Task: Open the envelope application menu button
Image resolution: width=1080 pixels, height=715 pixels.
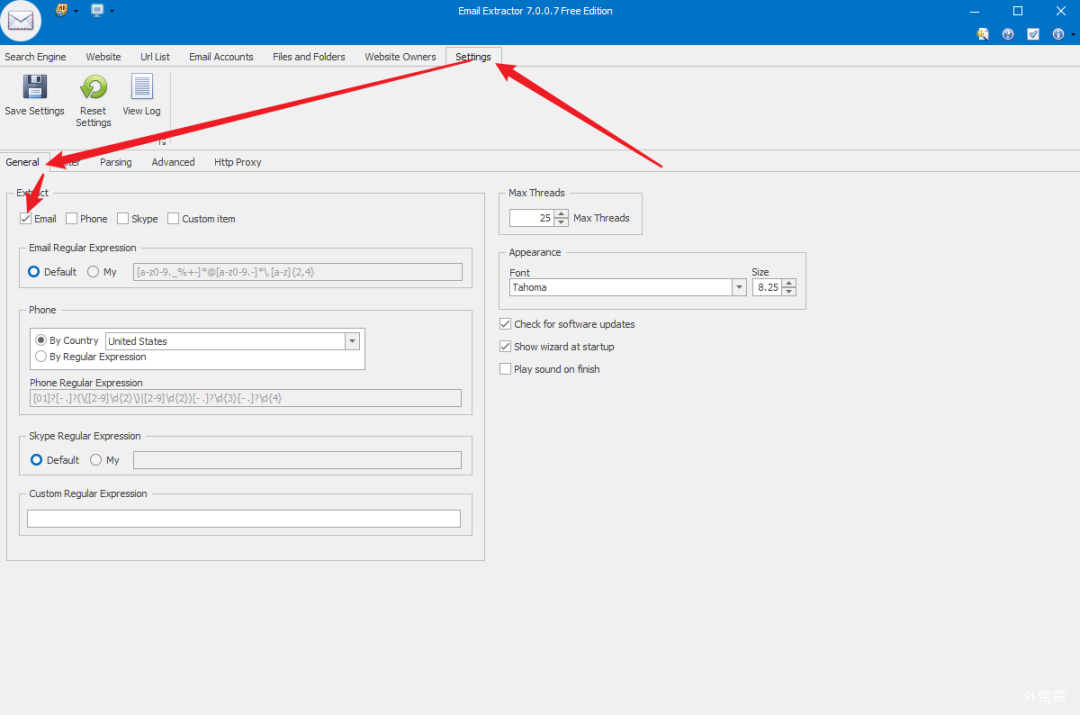Action: pos(20,20)
